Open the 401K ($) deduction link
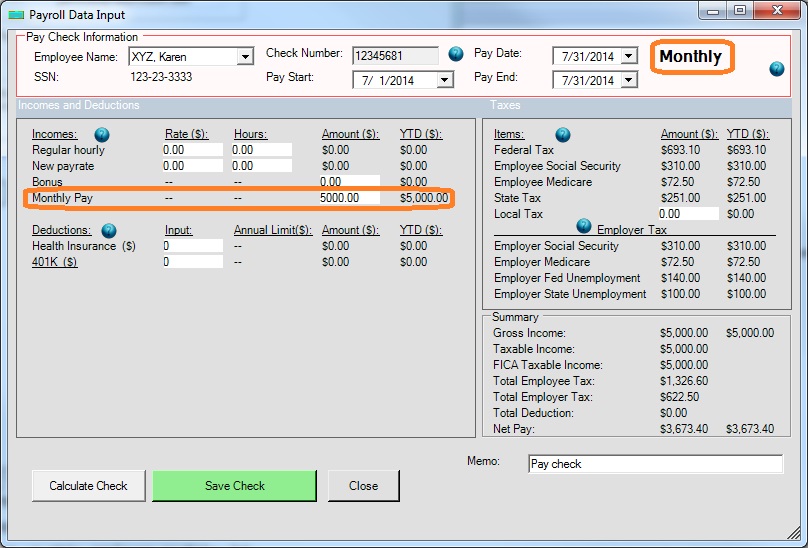Viewport: 808px width, 548px height. pos(55,261)
